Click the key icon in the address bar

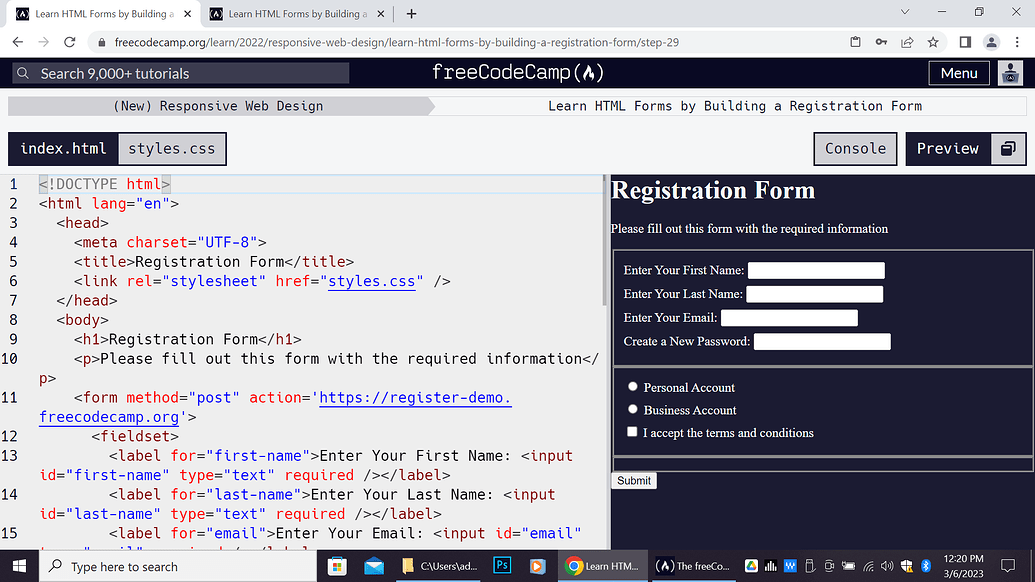881,42
